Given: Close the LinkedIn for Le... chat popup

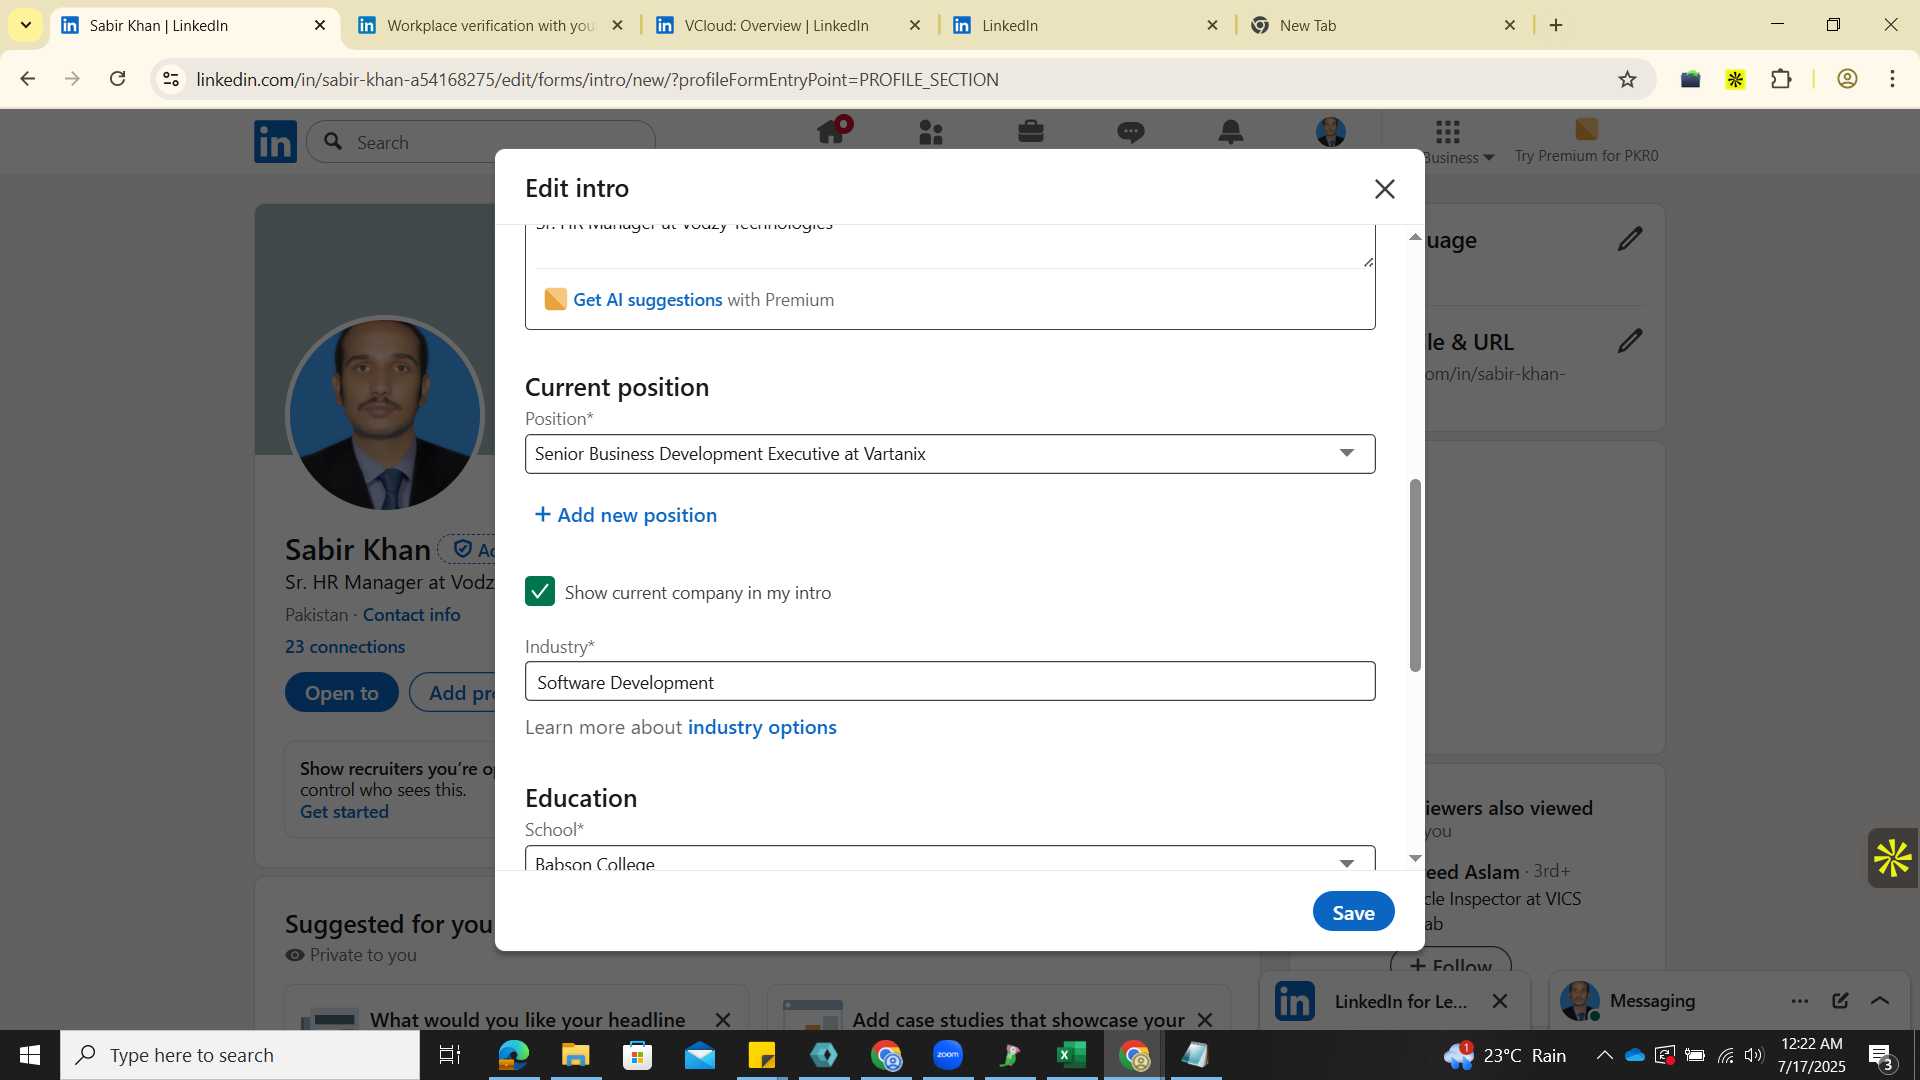Looking at the screenshot, I should pos(1499,1001).
